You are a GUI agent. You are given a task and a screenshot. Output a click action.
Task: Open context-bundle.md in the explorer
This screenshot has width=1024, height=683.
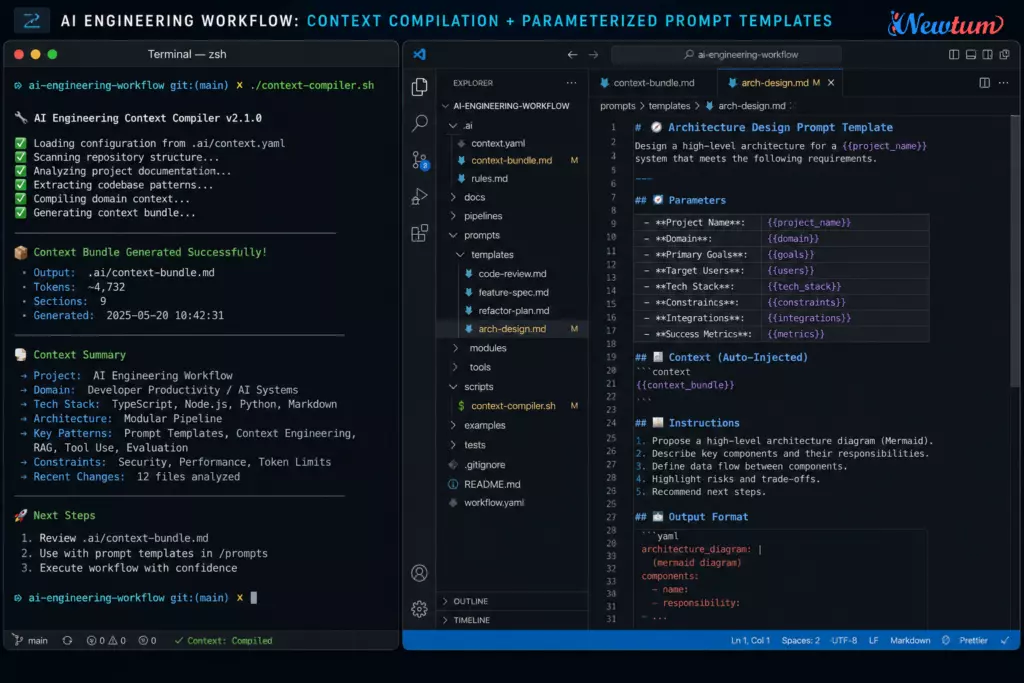[513, 161]
